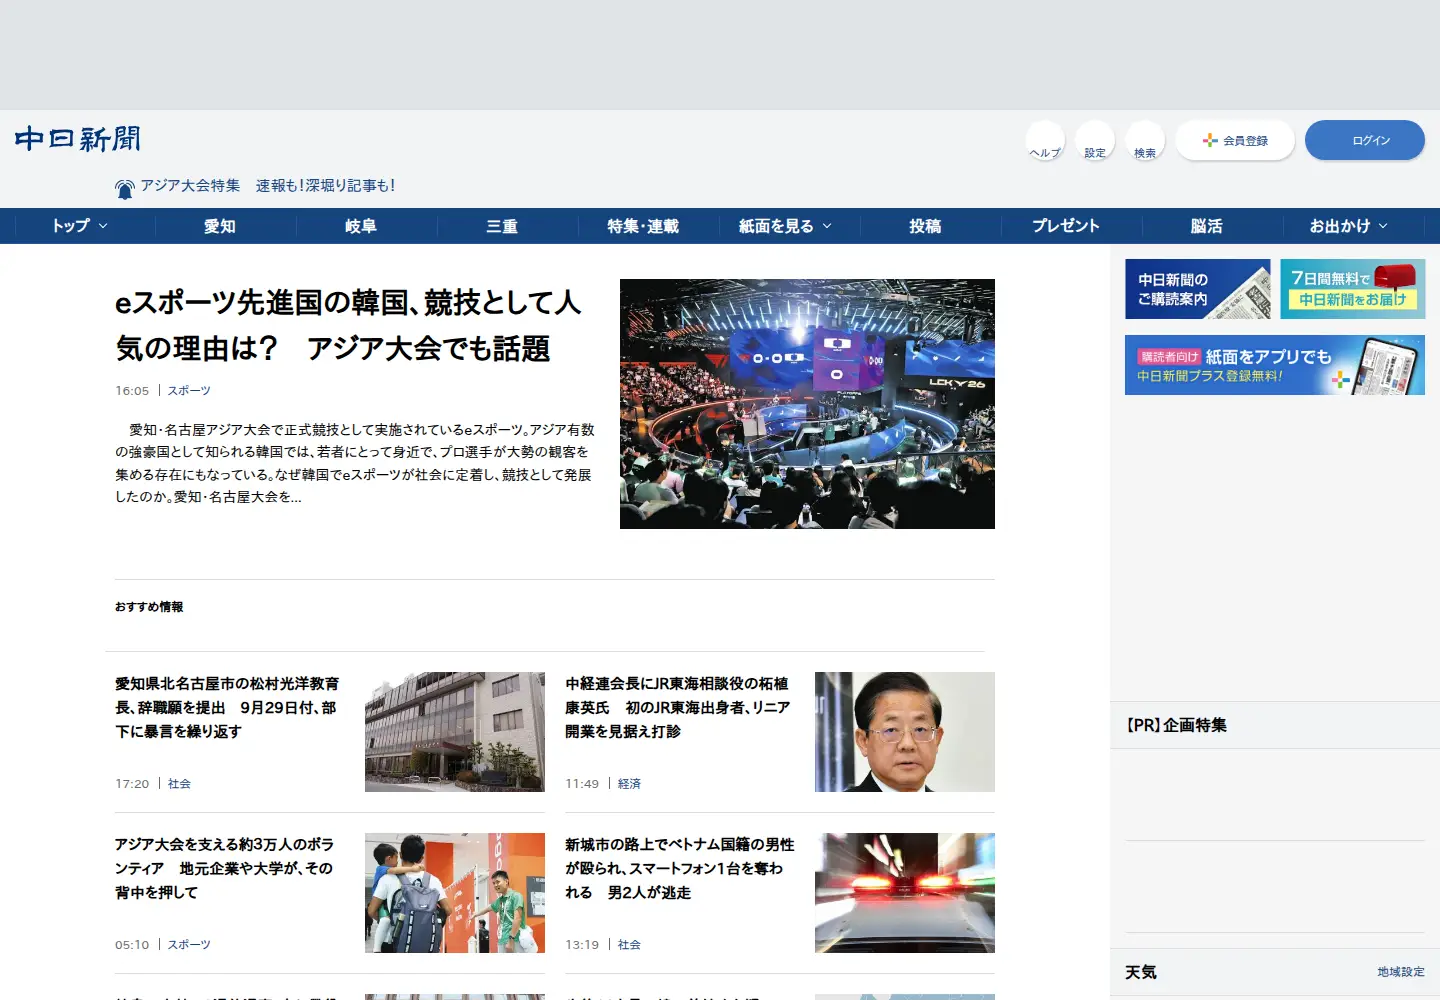Select 愛知 in the navigation bar
The image size is (1440, 1000).
click(220, 226)
